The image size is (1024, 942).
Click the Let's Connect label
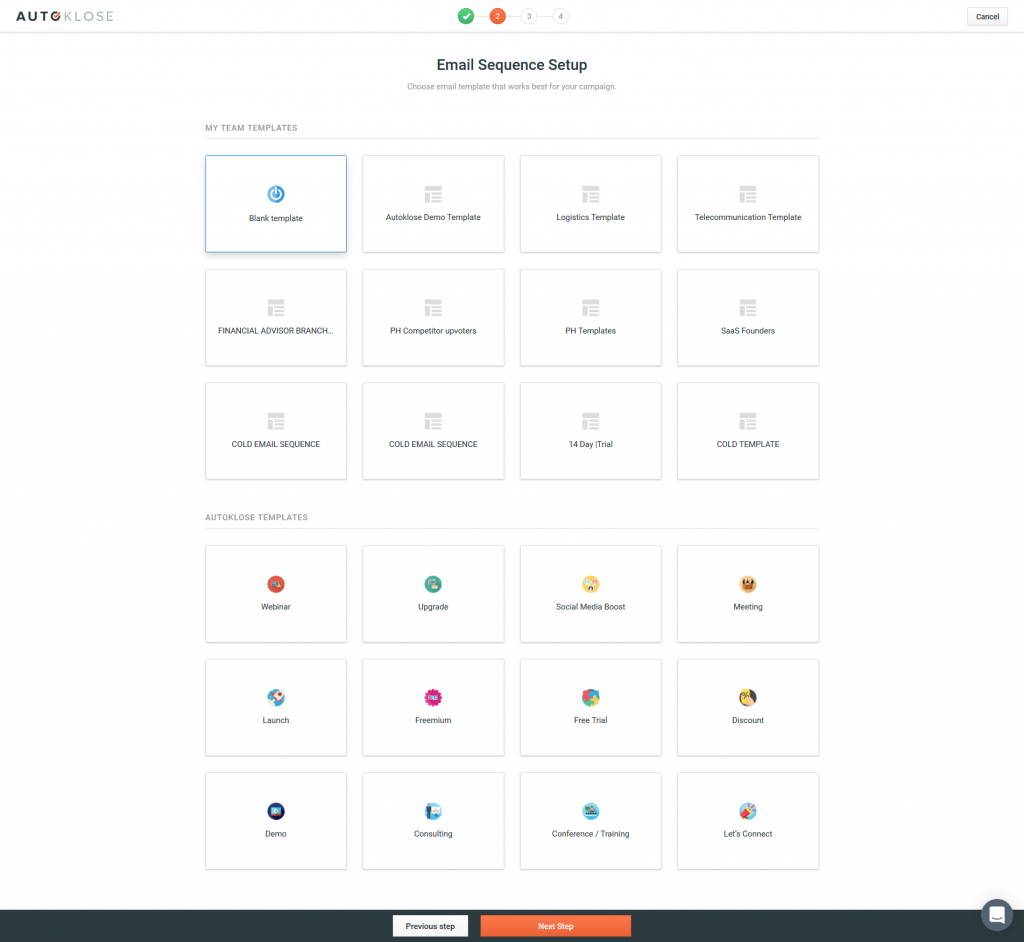coord(748,834)
